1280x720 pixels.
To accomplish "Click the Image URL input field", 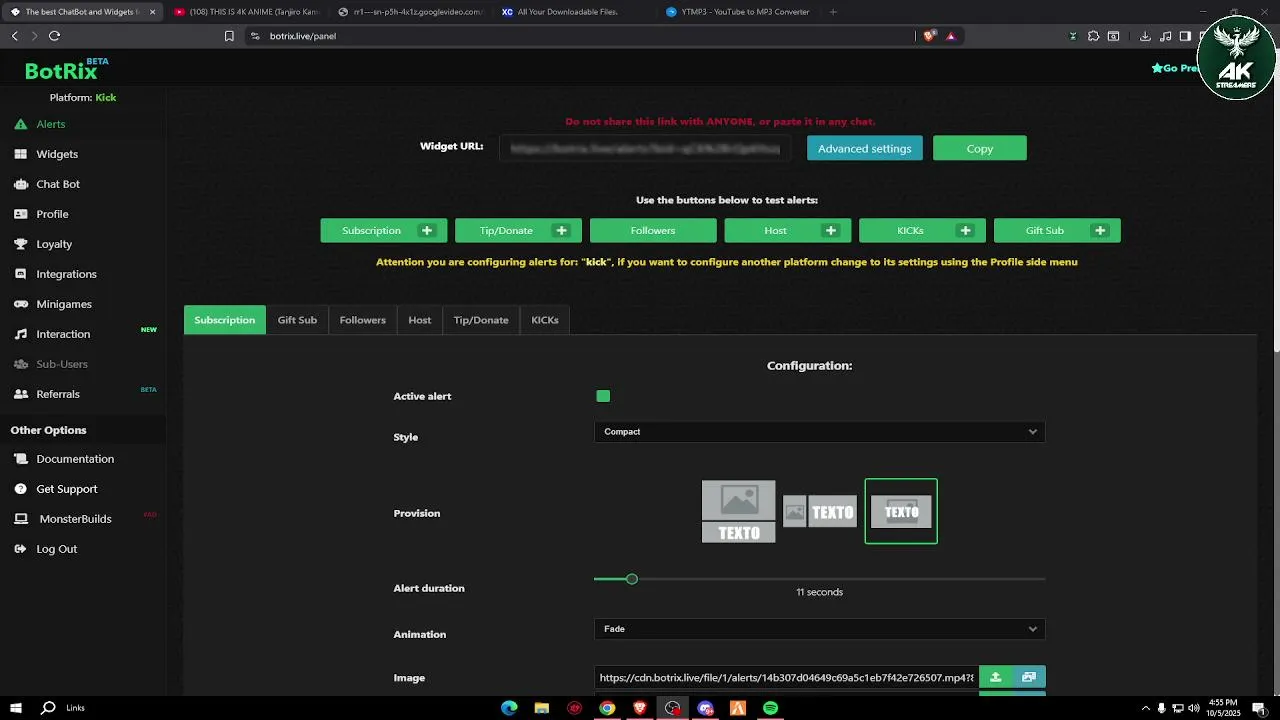I will [x=786, y=677].
